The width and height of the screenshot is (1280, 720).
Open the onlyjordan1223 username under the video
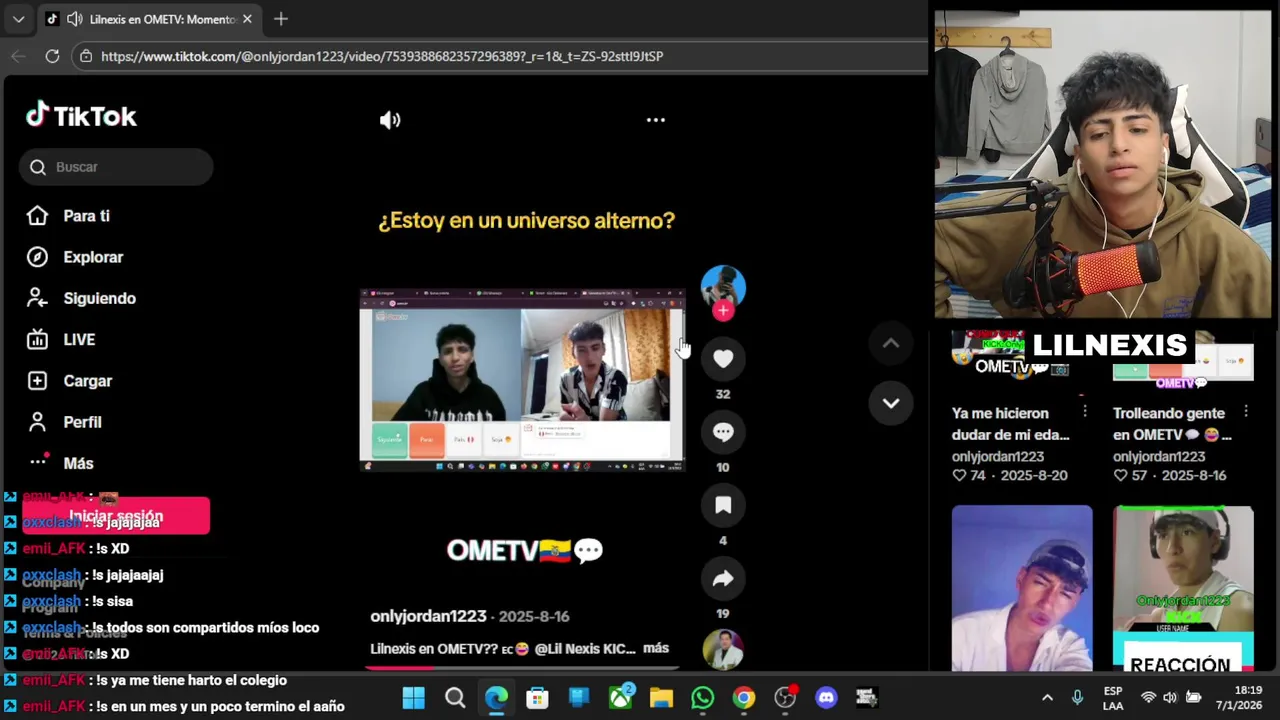click(428, 616)
